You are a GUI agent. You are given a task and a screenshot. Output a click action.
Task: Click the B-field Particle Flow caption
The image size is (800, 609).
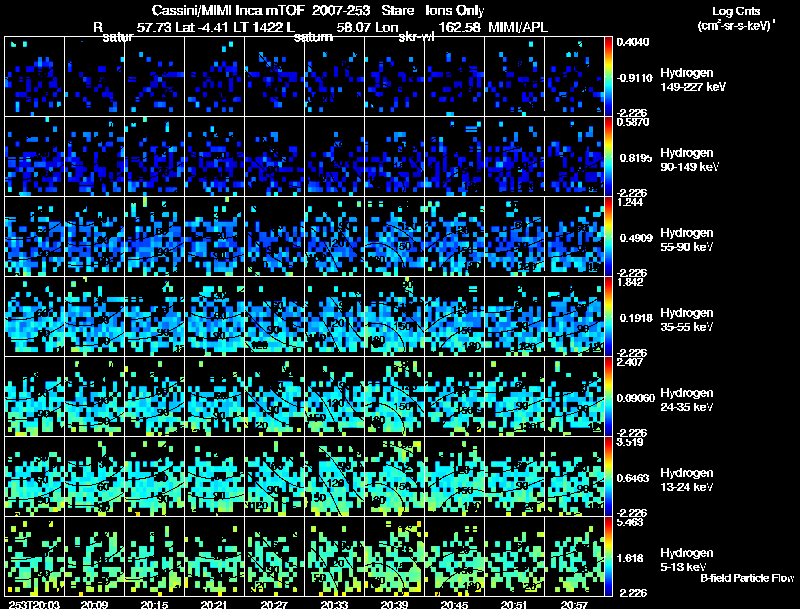(747, 578)
